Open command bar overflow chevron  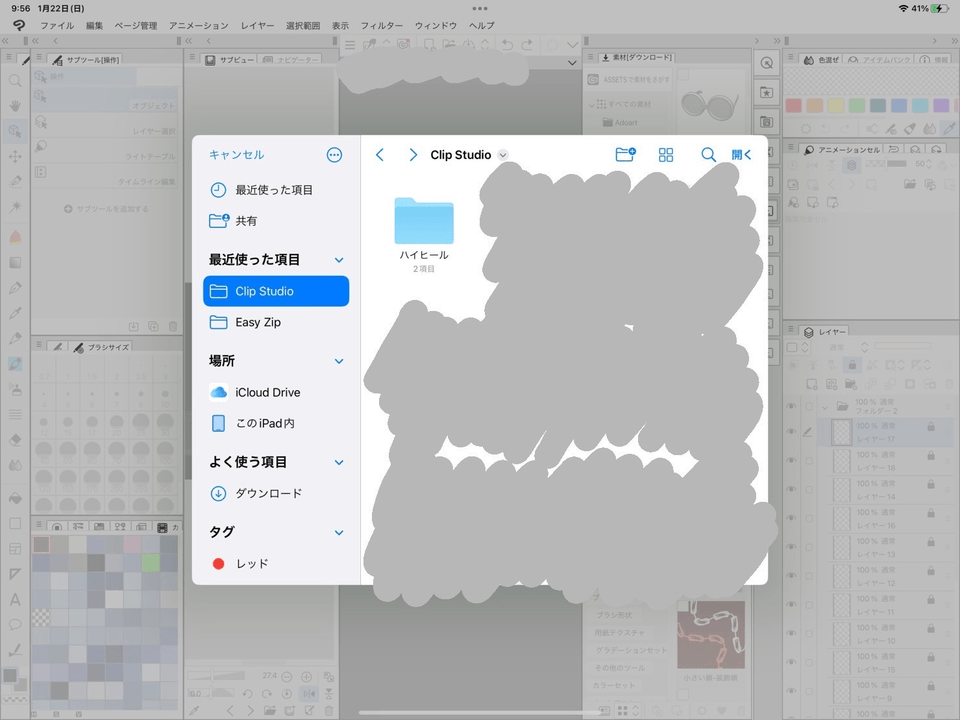point(572,45)
